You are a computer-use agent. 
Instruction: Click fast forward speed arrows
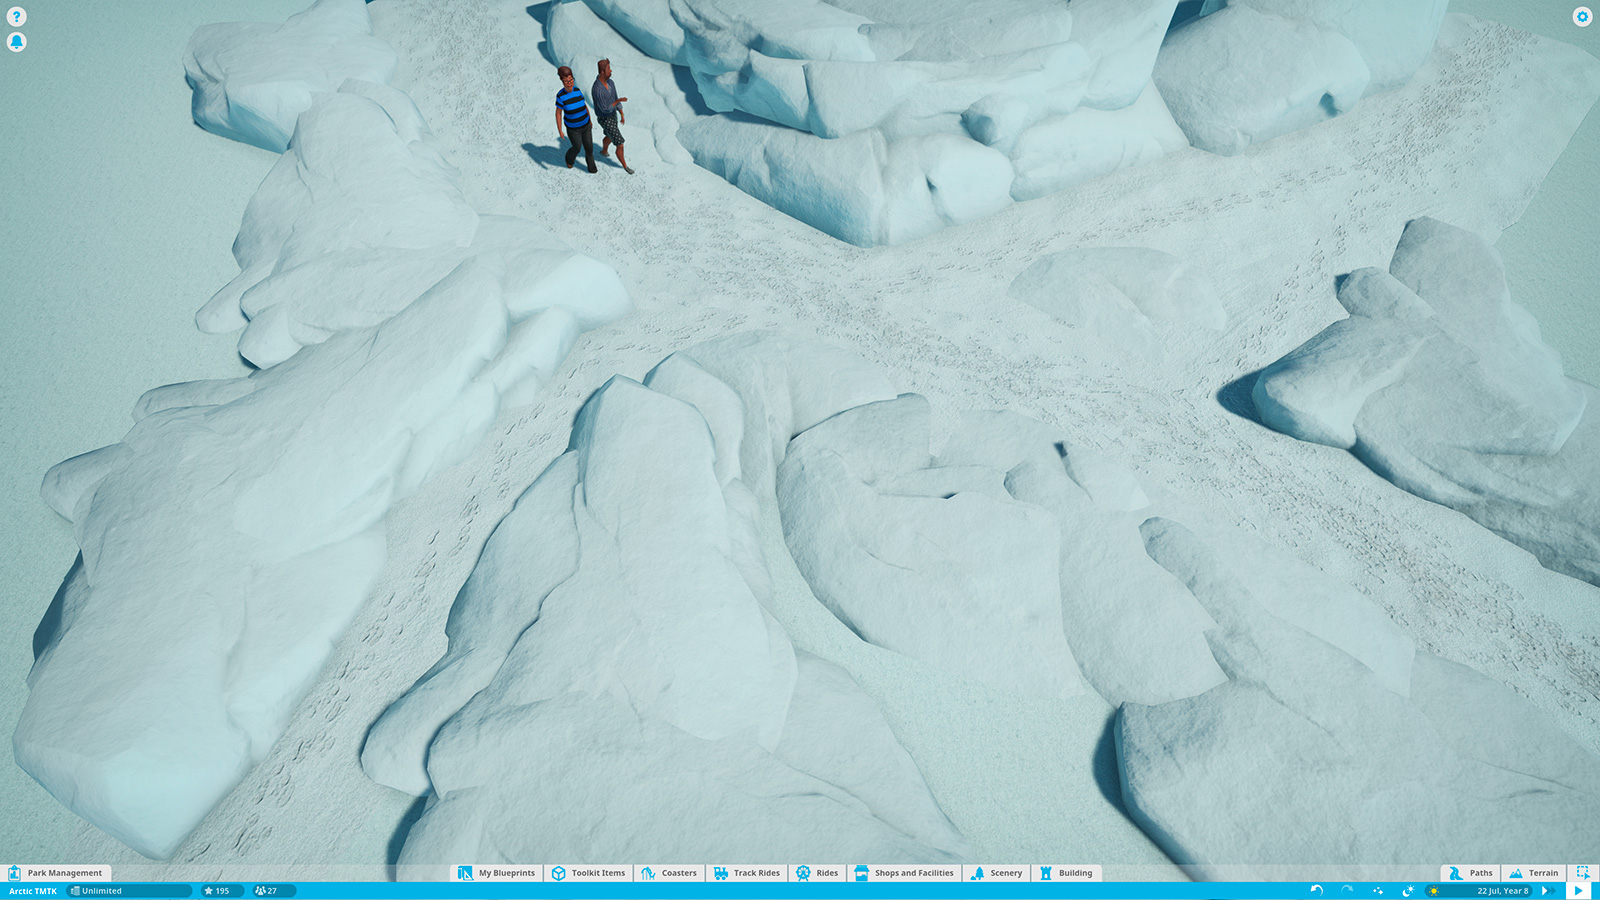point(1549,891)
